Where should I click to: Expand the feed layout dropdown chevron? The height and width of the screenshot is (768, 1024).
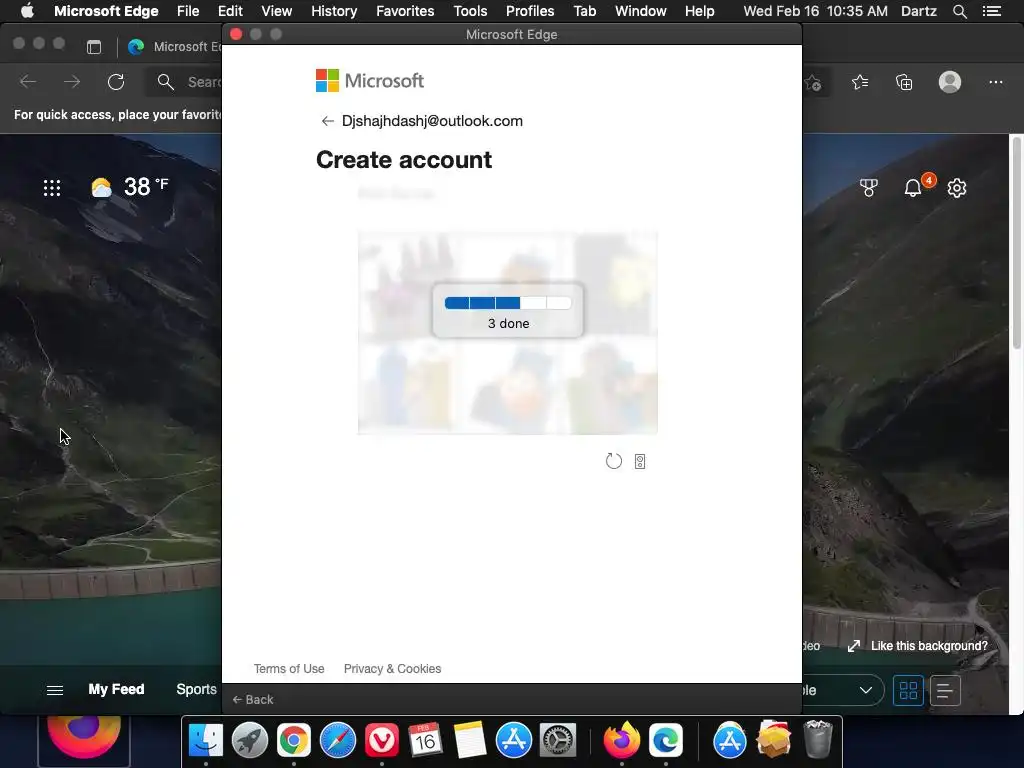[866, 690]
